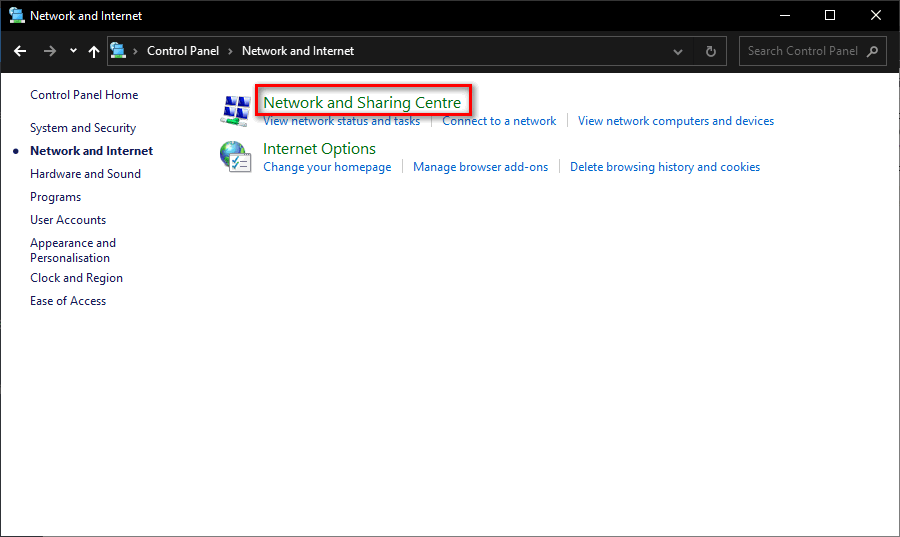Click the Control Panel breadcrumb
The width and height of the screenshot is (900, 537).
tap(183, 51)
